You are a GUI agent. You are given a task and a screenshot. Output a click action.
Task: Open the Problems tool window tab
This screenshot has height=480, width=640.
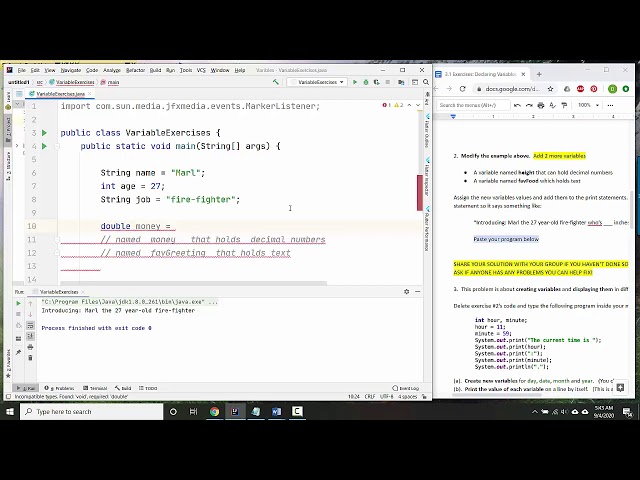(x=60, y=388)
